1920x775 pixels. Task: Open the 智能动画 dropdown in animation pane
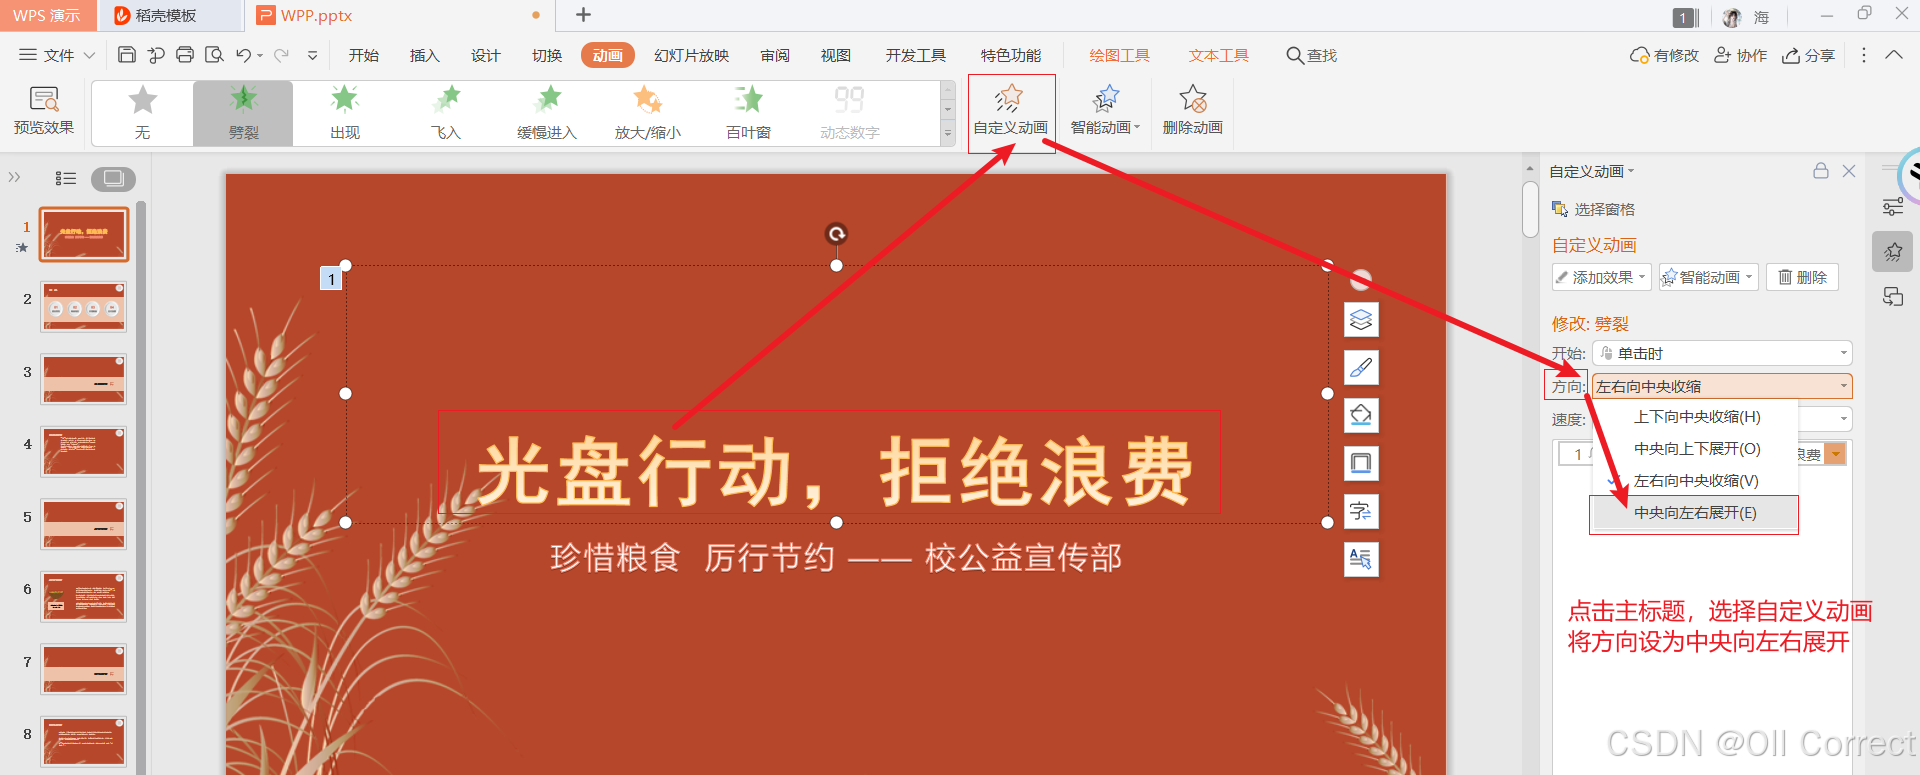(1708, 277)
